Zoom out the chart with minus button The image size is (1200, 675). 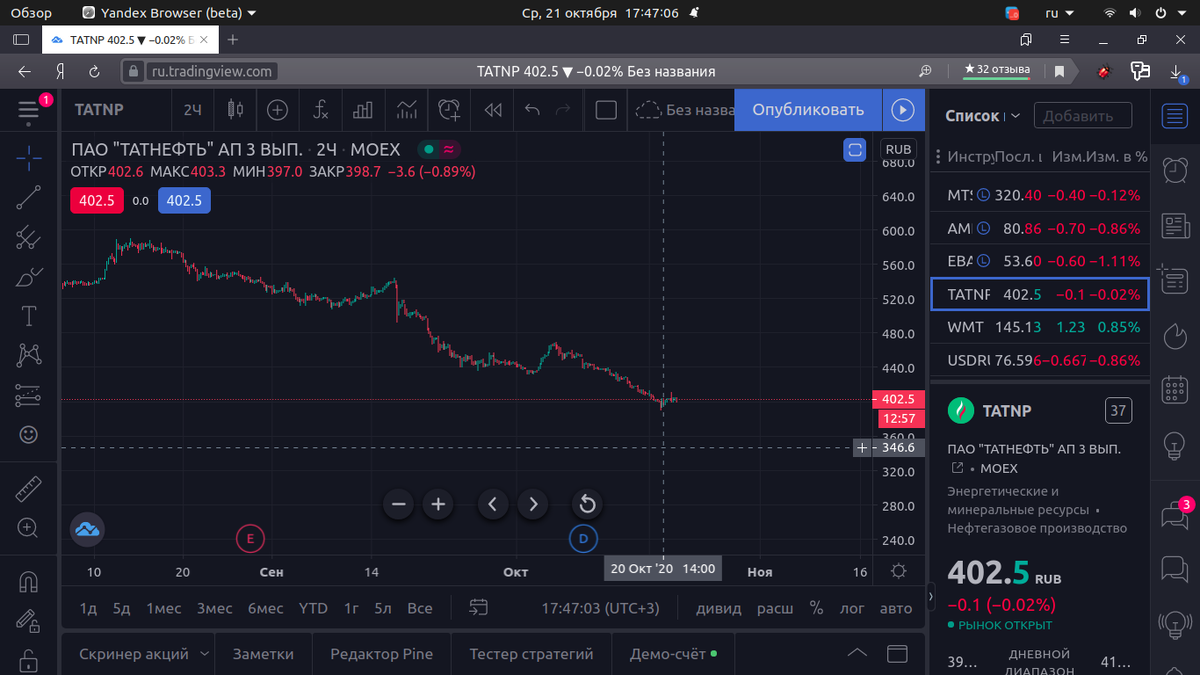point(398,504)
